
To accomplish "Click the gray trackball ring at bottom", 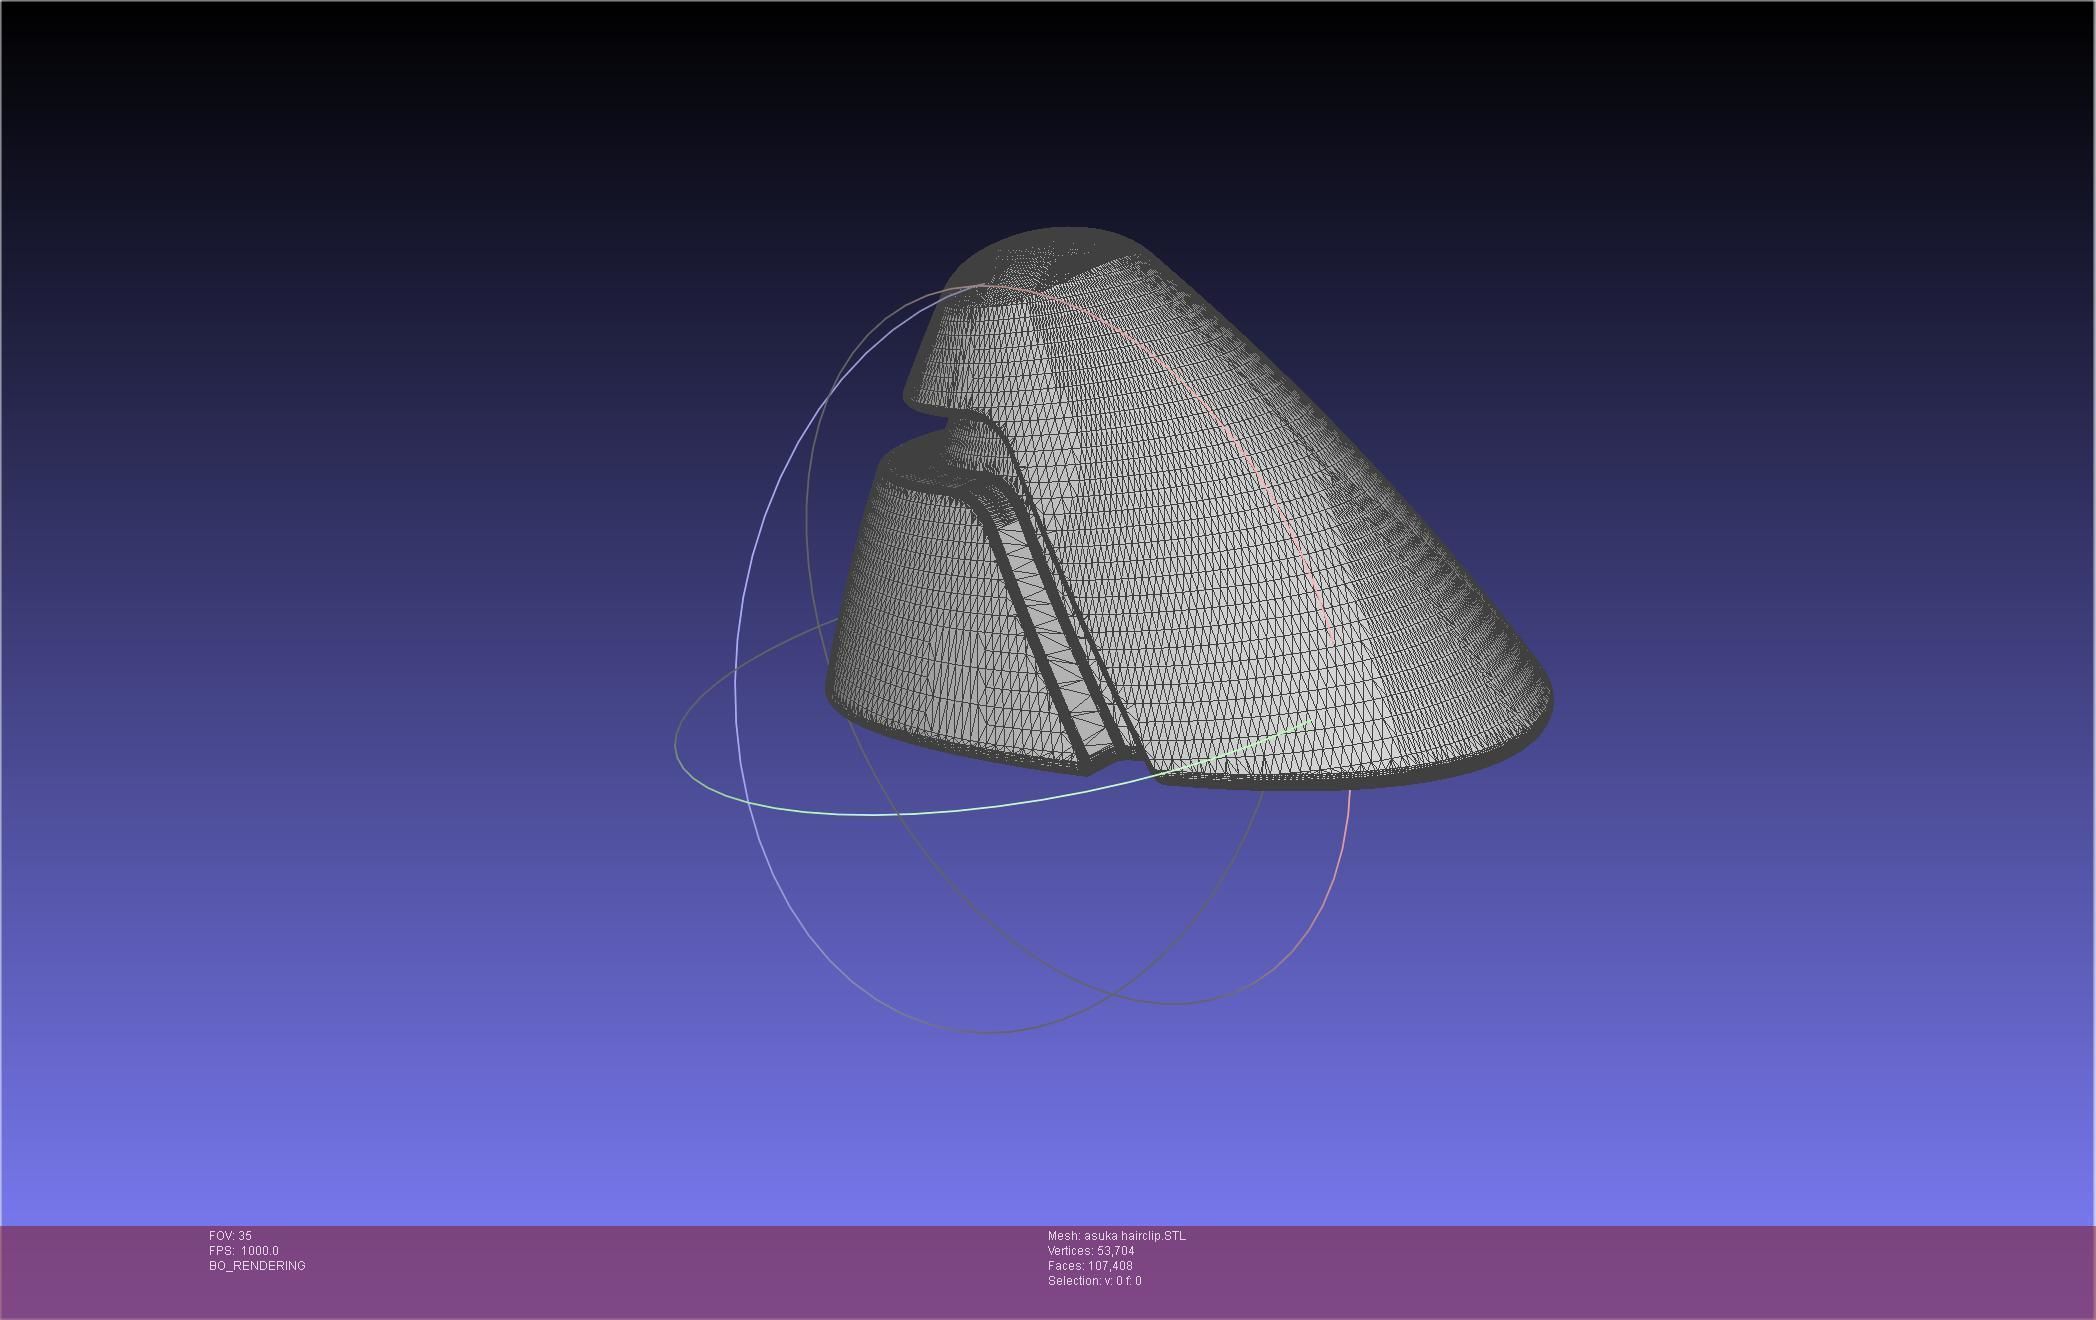I will click(x=990, y=1032).
